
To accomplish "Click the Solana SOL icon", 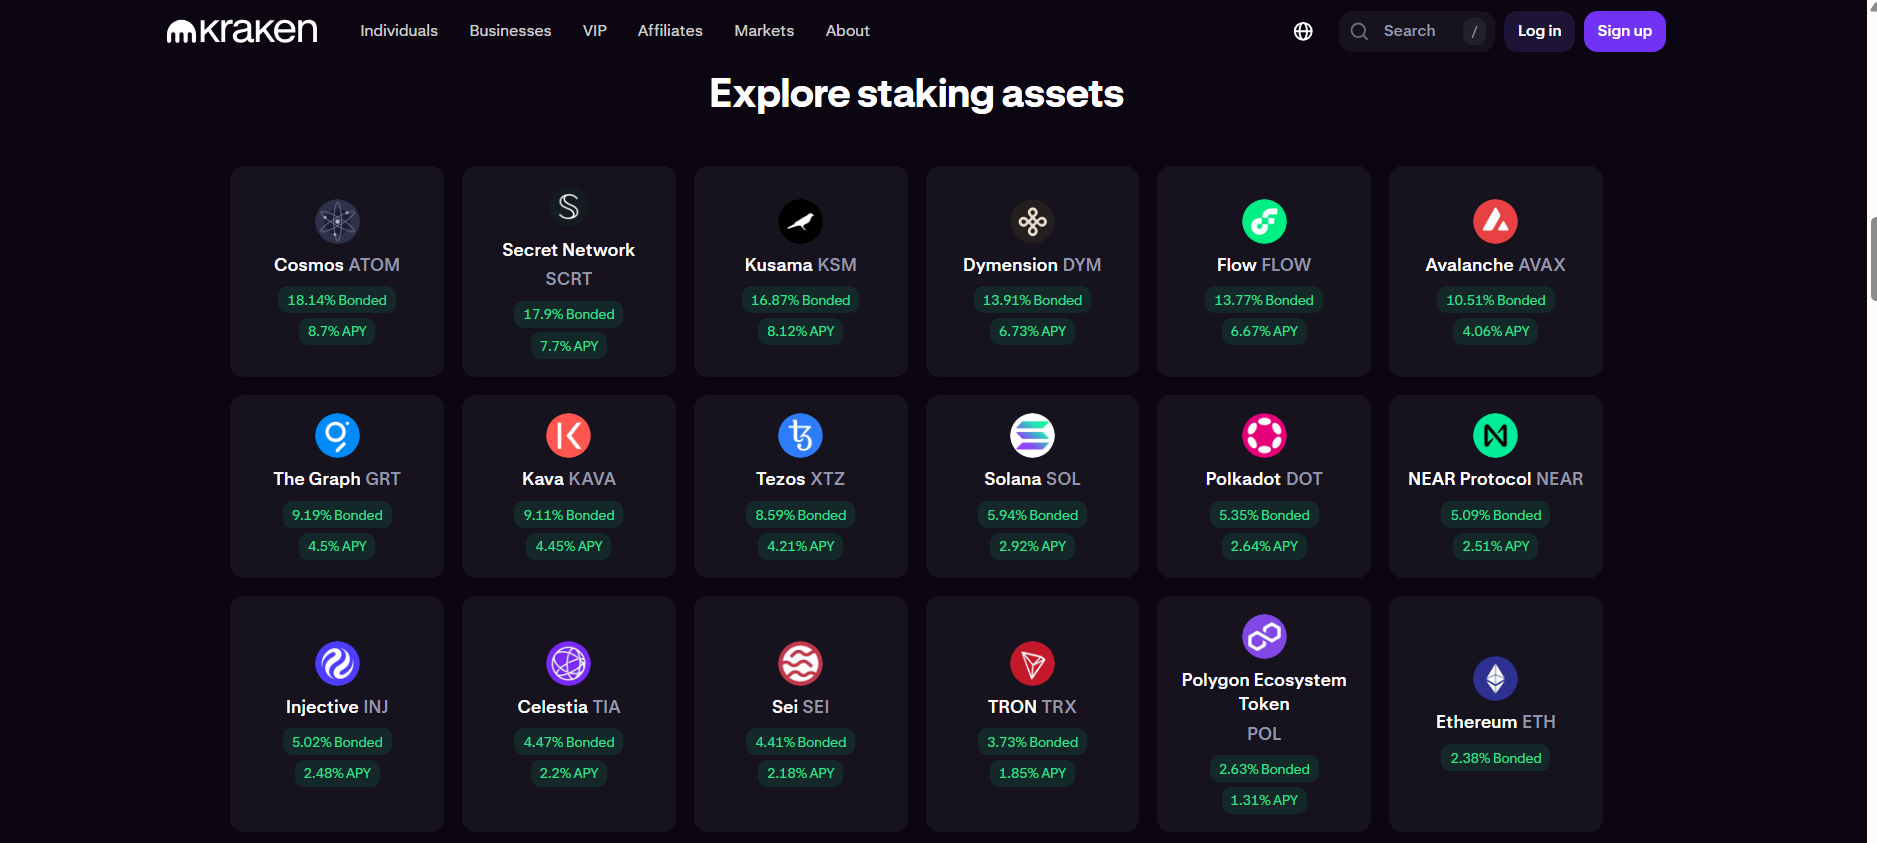I will click(x=1032, y=436).
